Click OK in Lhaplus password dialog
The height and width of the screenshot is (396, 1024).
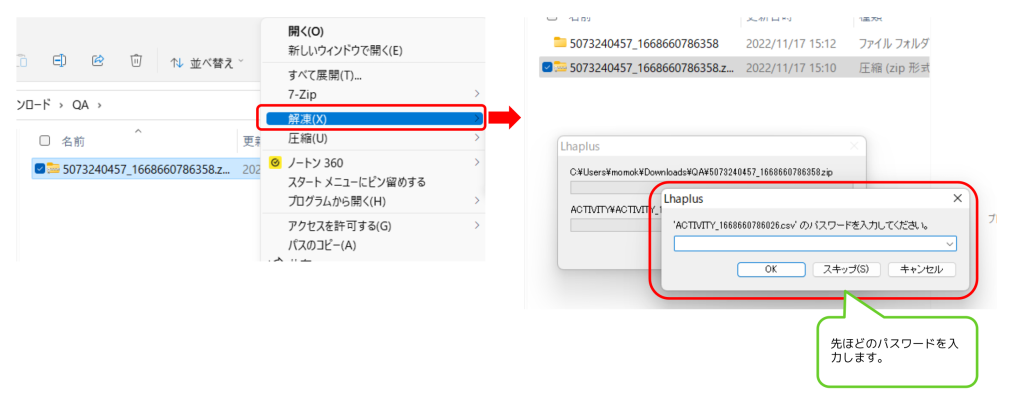pyautogui.click(x=771, y=269)
